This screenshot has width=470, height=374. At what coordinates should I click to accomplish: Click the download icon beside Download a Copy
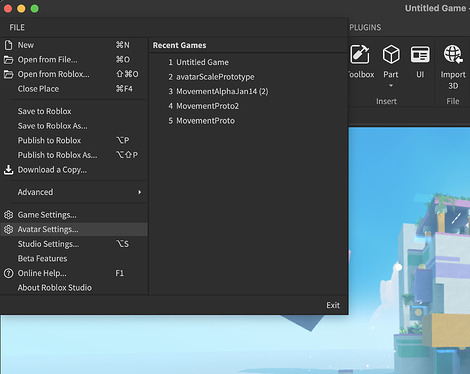(x=8, y=170)
